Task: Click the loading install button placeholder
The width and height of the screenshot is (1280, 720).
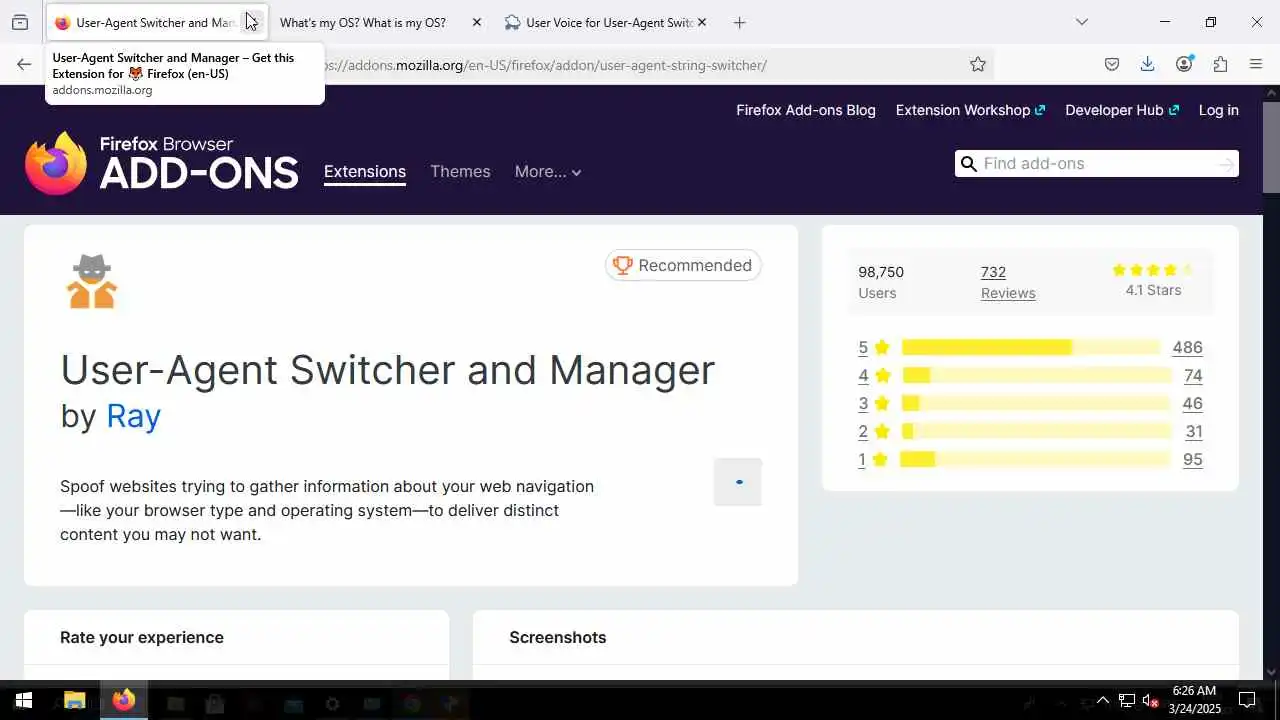Action: pos(738,482)
